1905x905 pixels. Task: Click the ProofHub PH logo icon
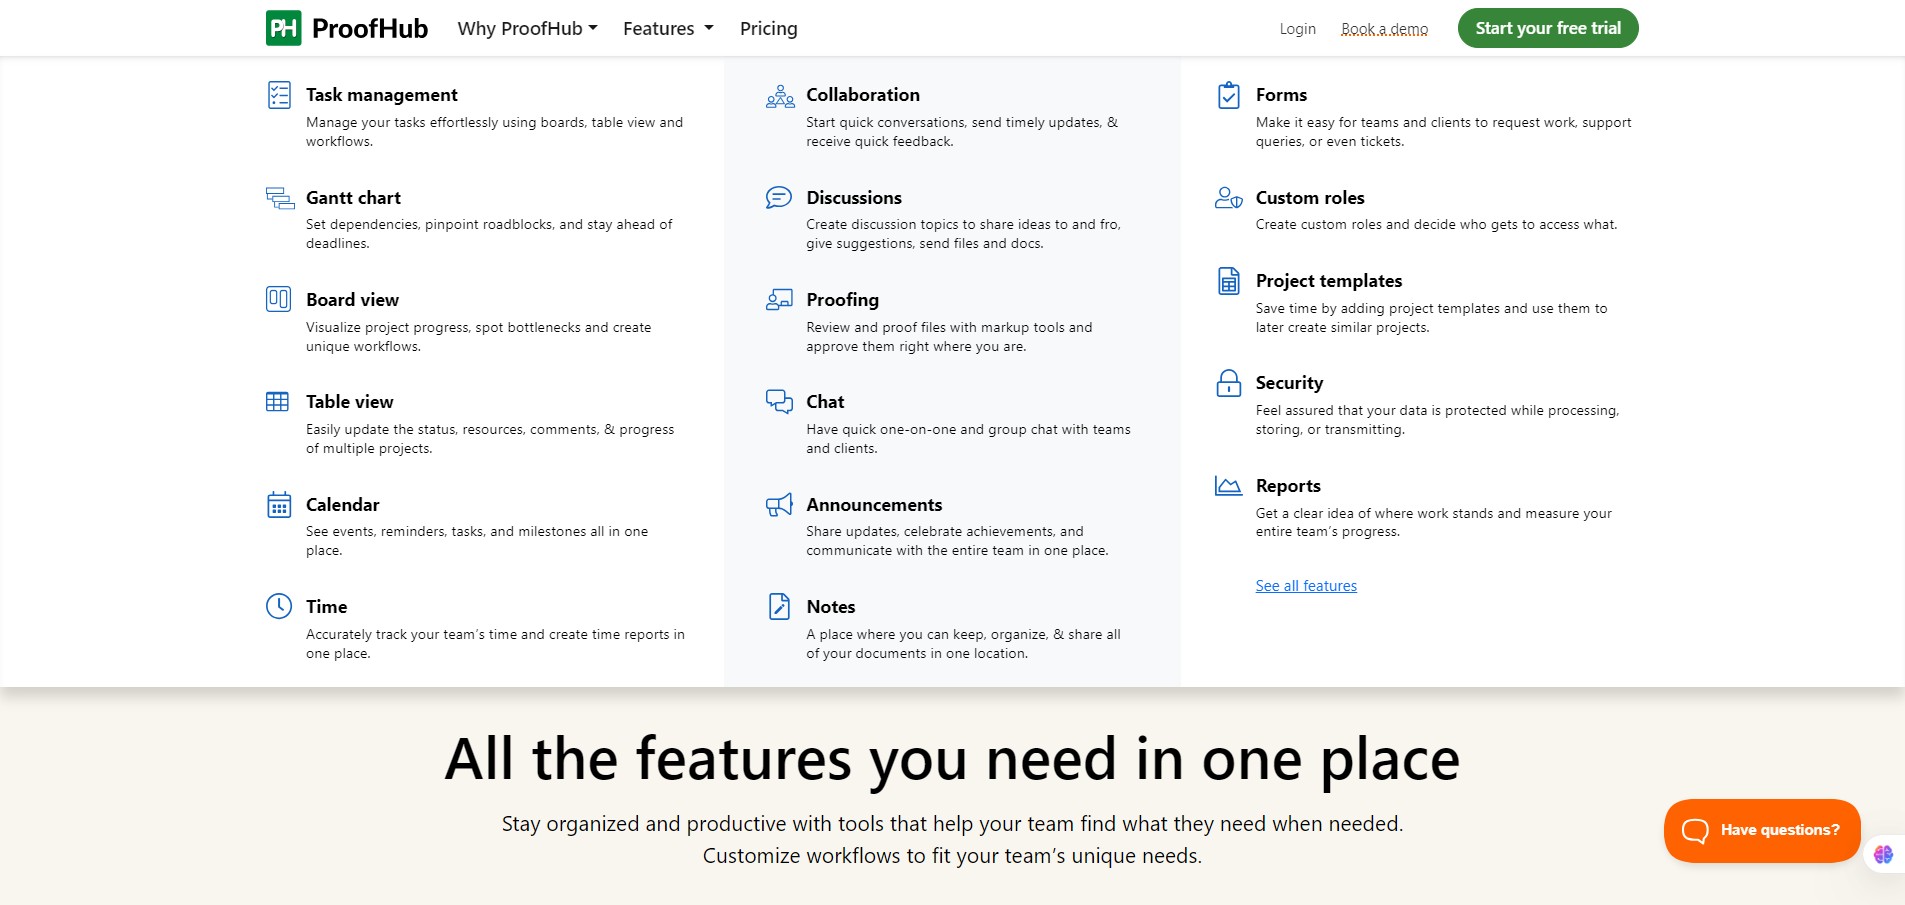284,28
